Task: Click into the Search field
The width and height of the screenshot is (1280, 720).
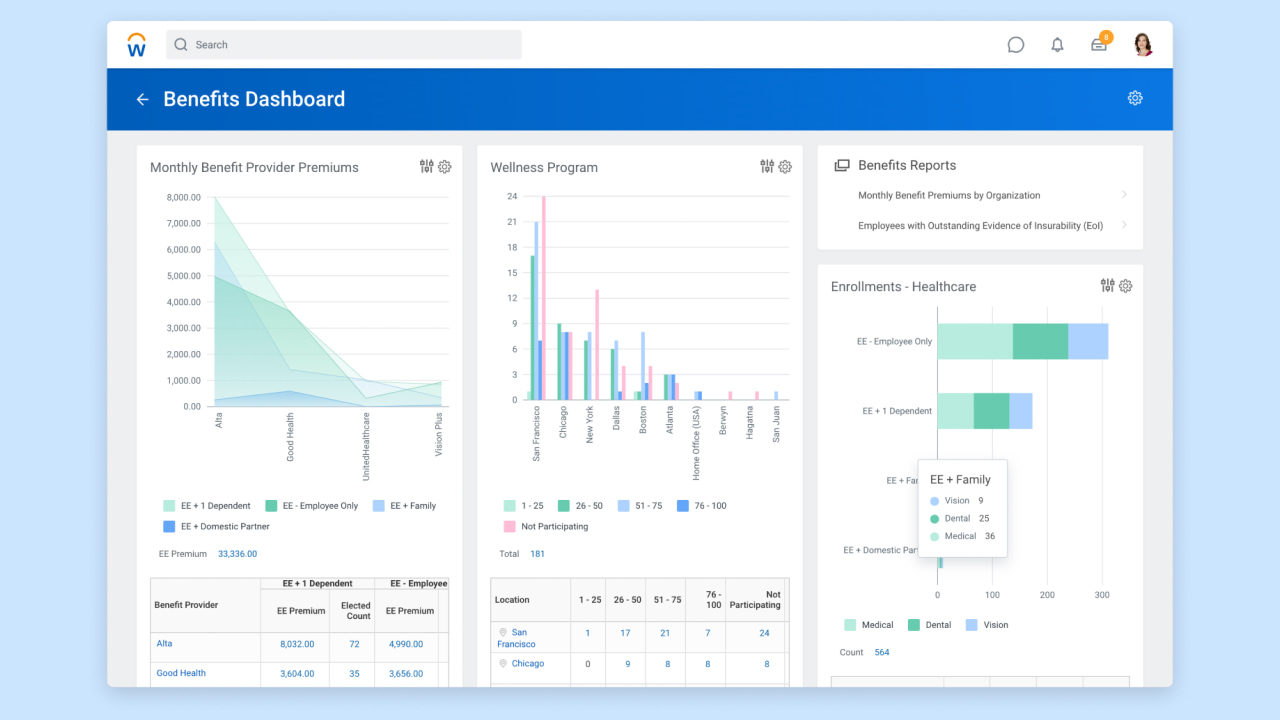Action: [344, 45]
